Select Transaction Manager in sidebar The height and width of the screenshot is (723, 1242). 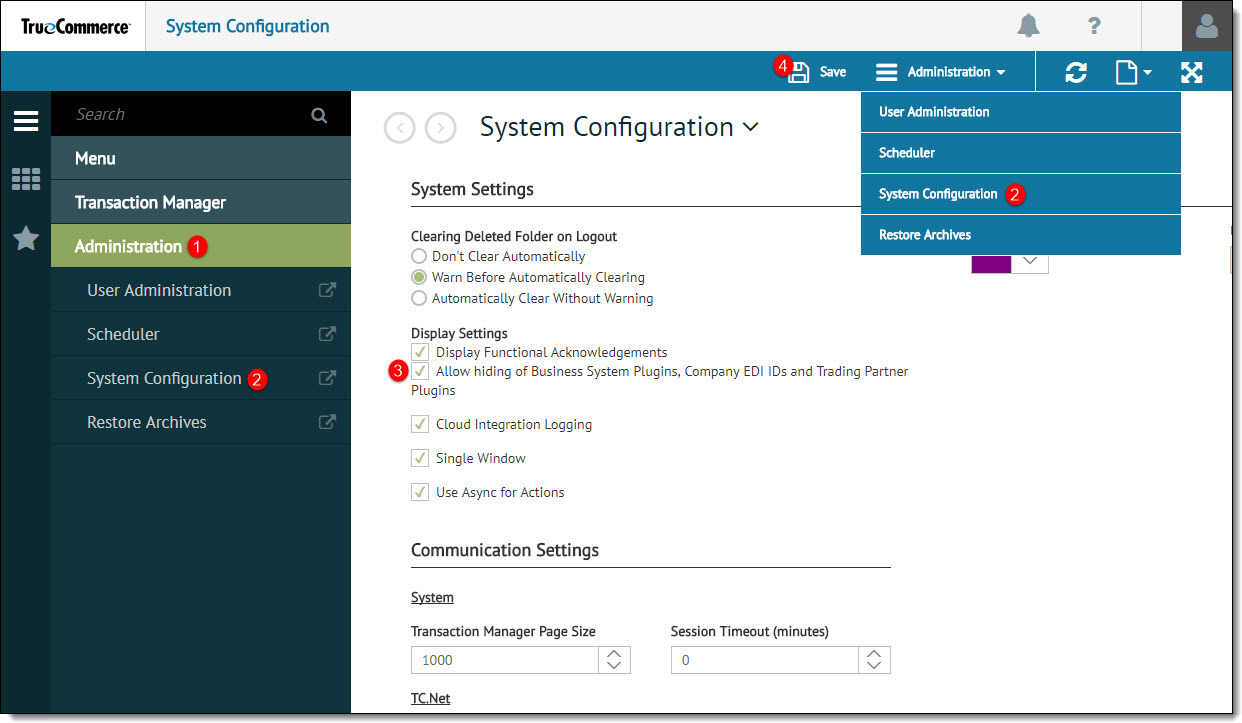pyautogui.click(x=151, y=202)
